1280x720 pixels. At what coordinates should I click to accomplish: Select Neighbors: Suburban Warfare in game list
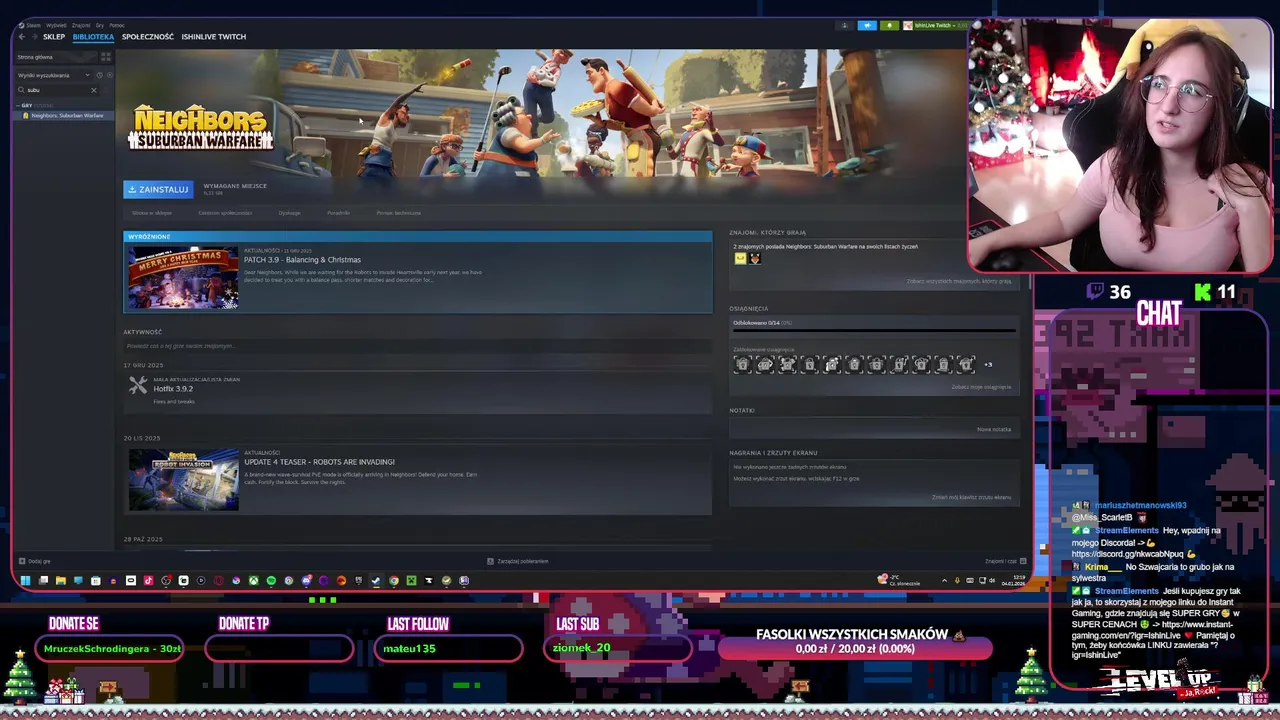pyautogui.click(x=65, y=115)
